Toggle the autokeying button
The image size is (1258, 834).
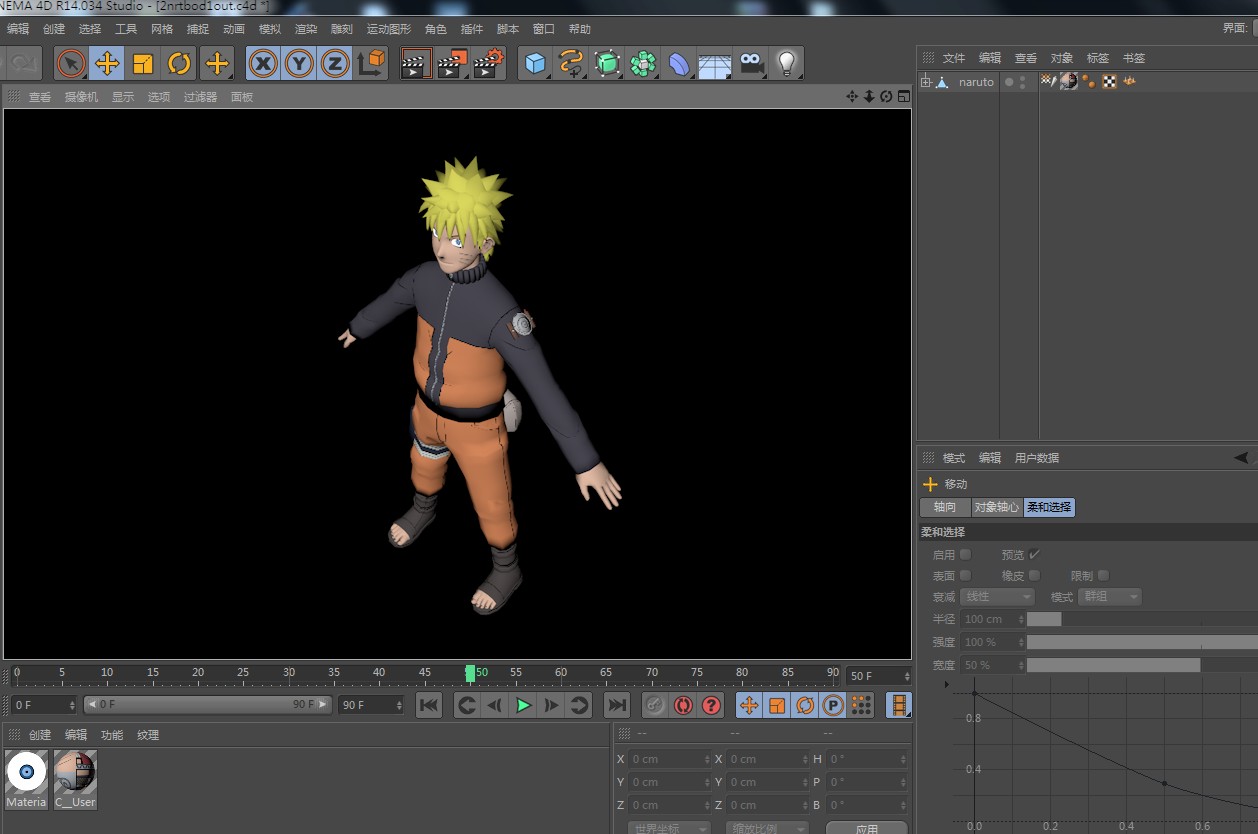(683, 705)
